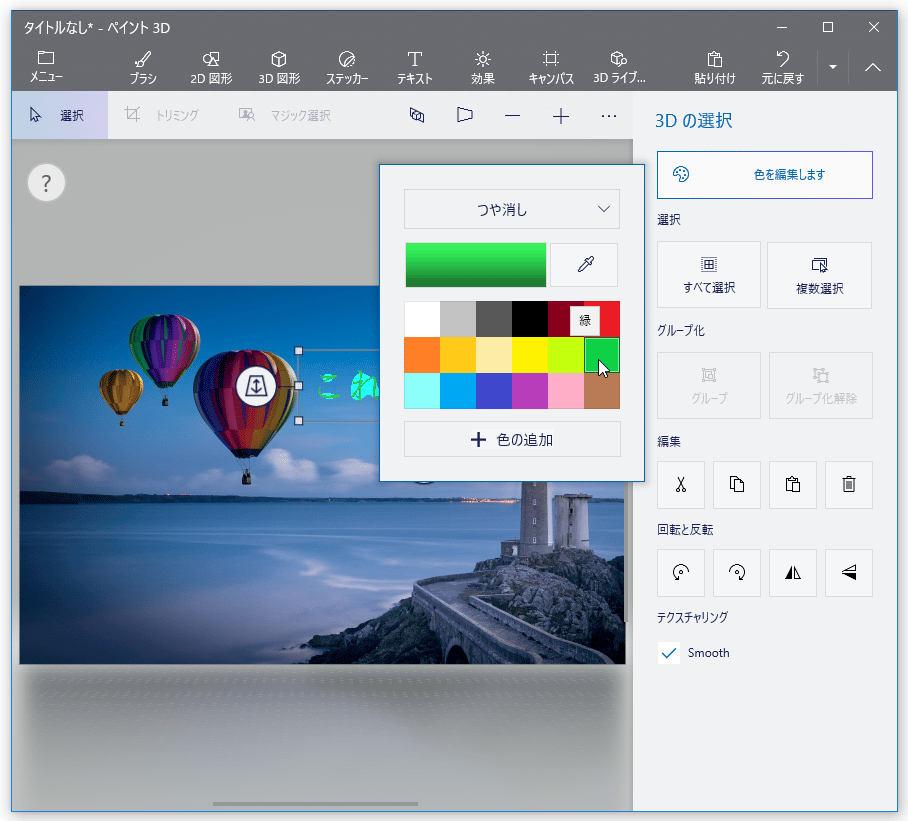
Task: Collapse the ribbon with chevron up
Action: [x=873, y=67]
